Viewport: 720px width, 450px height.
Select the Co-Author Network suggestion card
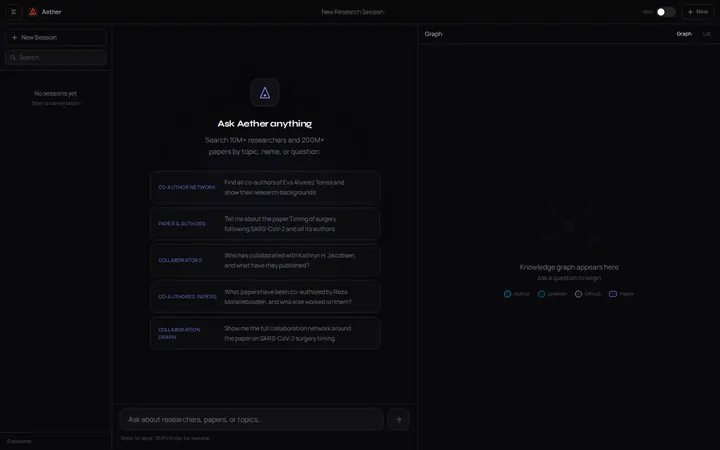tap(265, 187)
